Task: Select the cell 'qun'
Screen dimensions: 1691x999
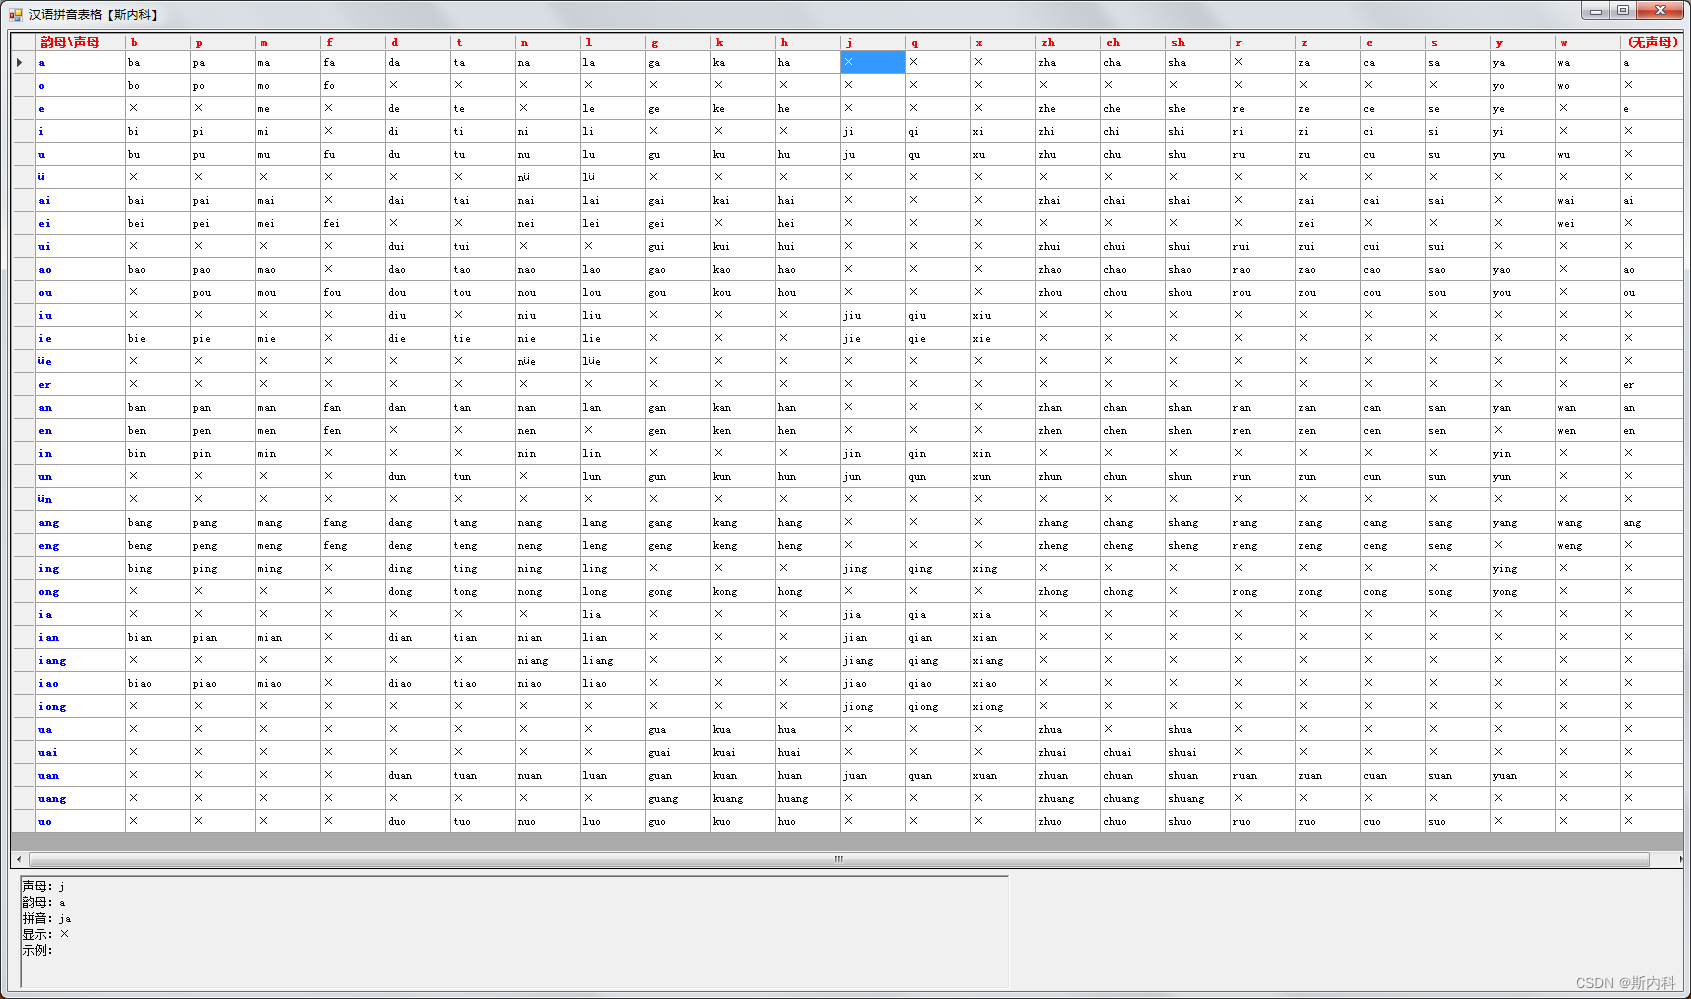Action: pyautogui.click(x=938, y=476)
